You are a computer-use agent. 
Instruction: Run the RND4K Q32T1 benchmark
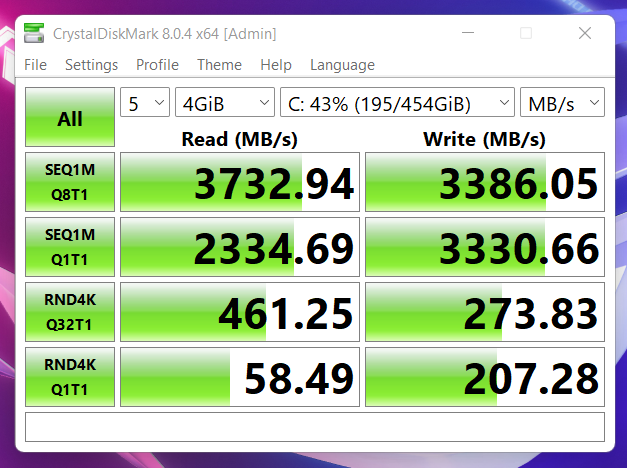coord(70,313)
